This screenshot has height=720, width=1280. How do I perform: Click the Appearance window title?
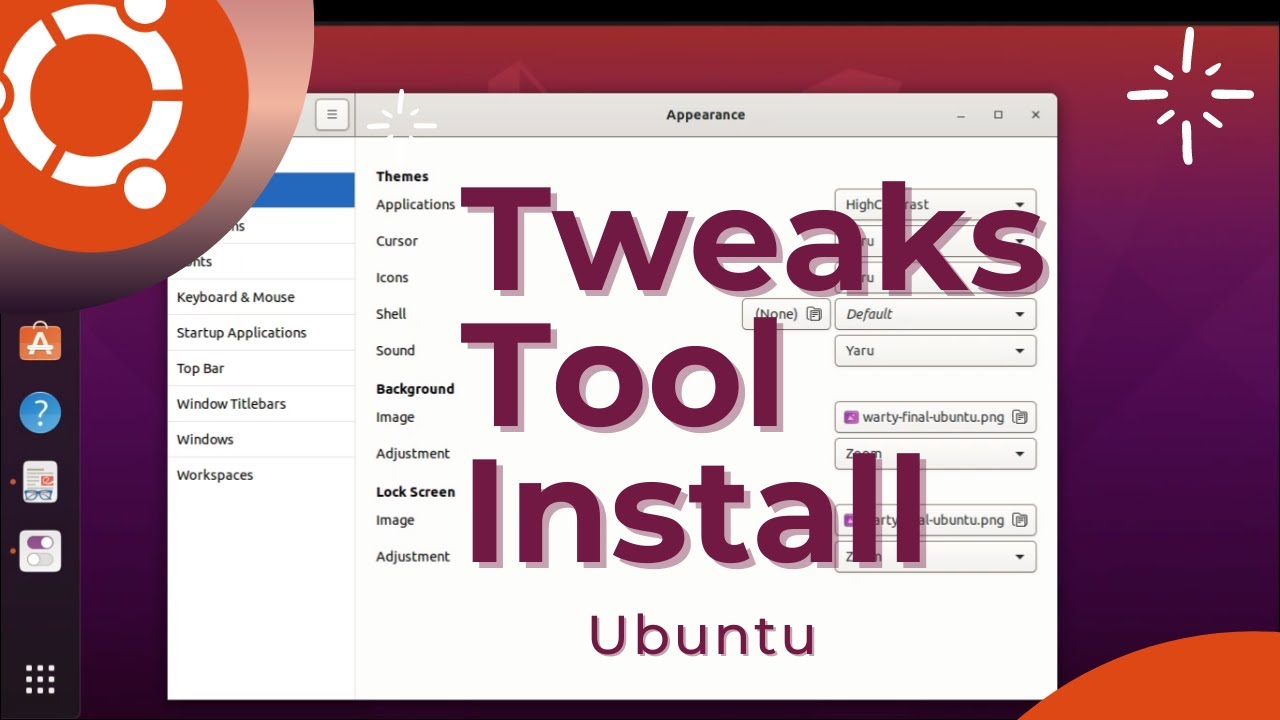click(706, 115)
